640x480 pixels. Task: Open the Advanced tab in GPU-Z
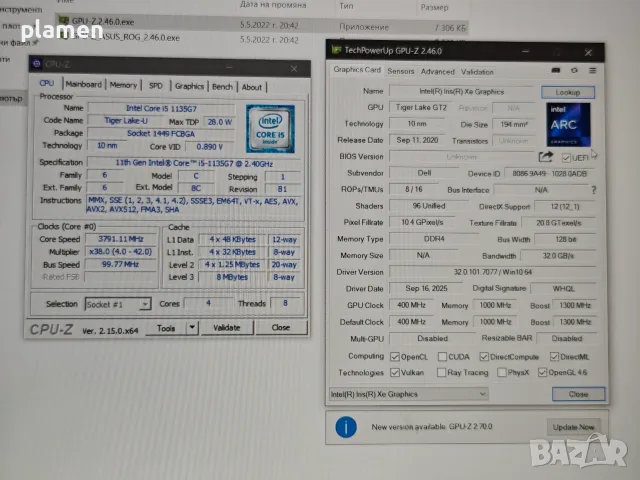pos(437,72)
